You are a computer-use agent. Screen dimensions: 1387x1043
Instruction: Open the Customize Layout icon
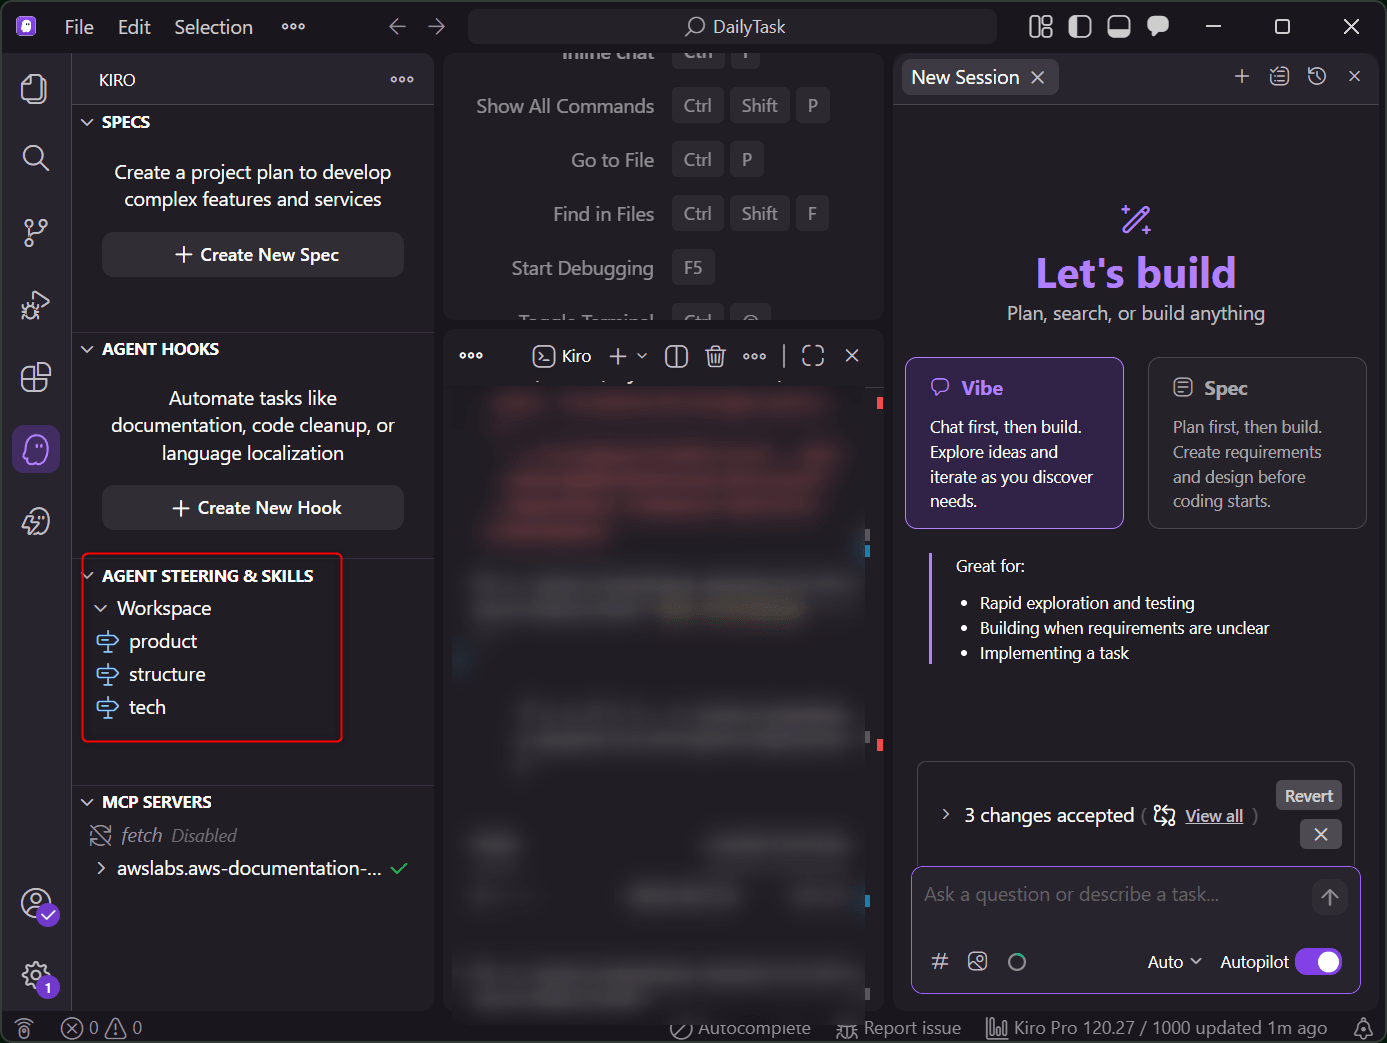(x=1041, y=27)
